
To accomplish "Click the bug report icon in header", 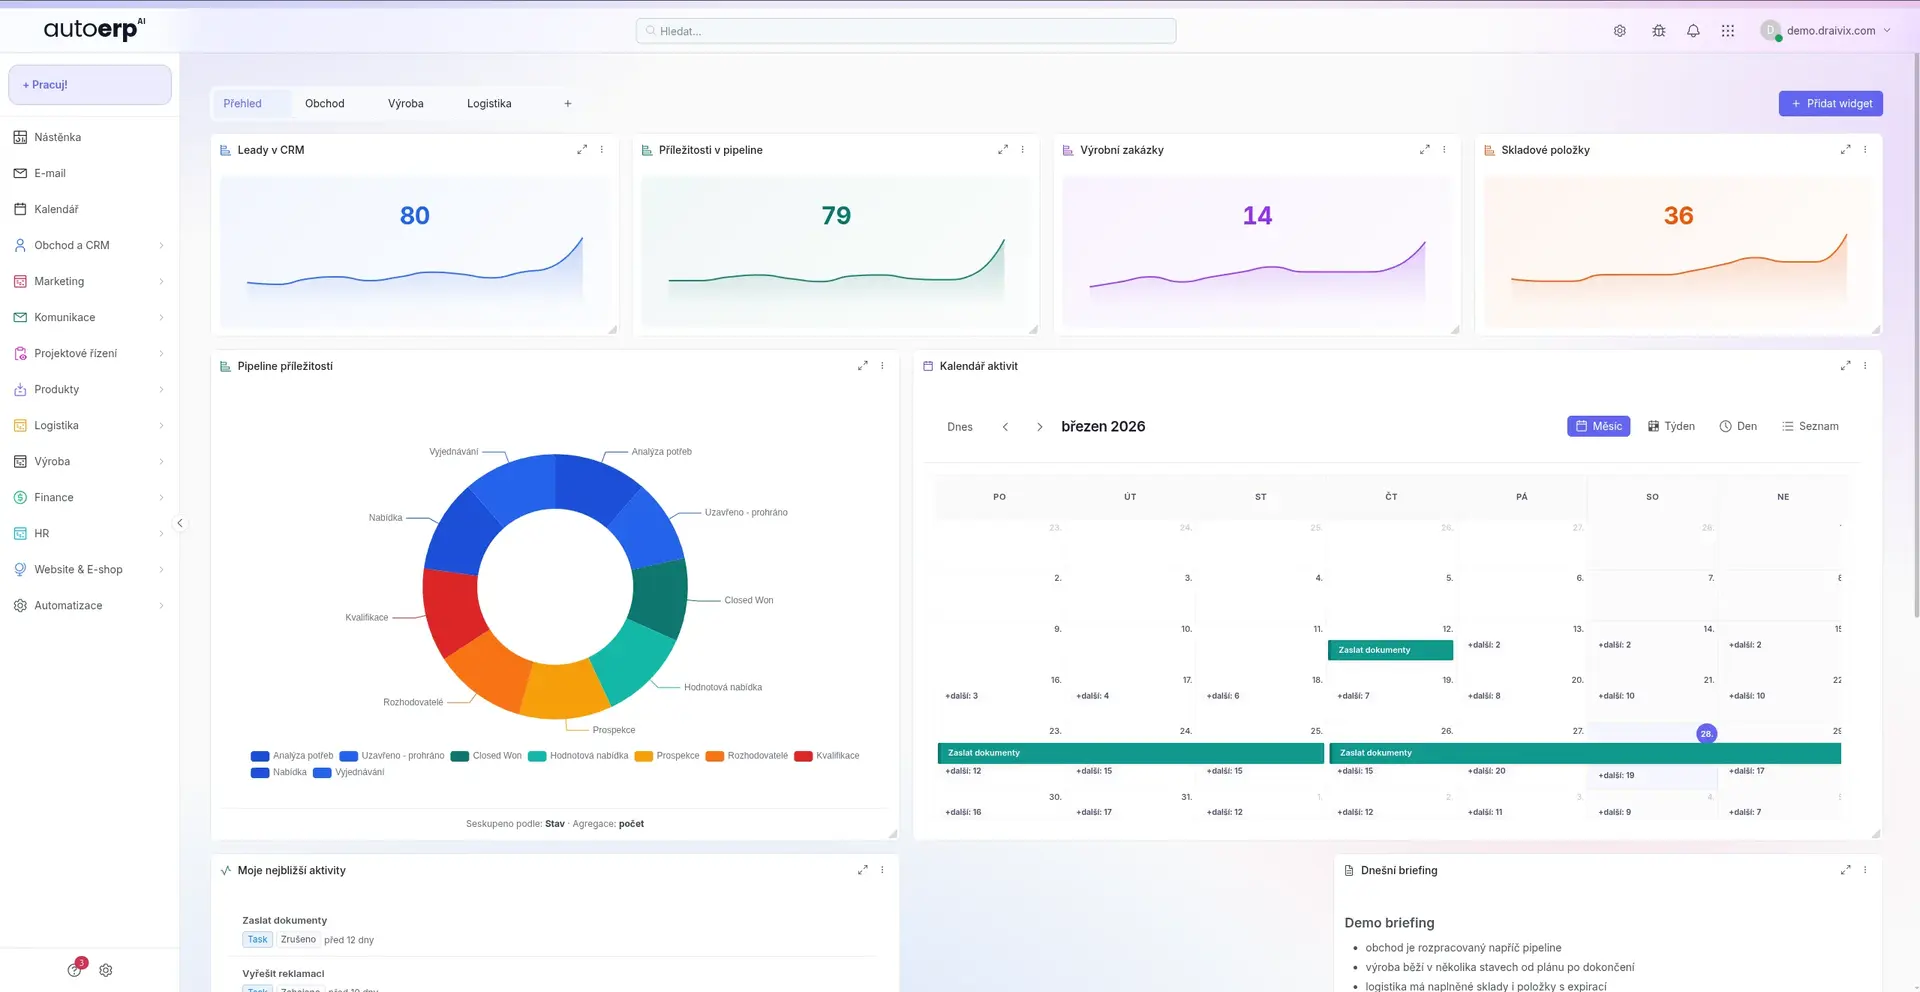I will click(x=1658, y=30).
